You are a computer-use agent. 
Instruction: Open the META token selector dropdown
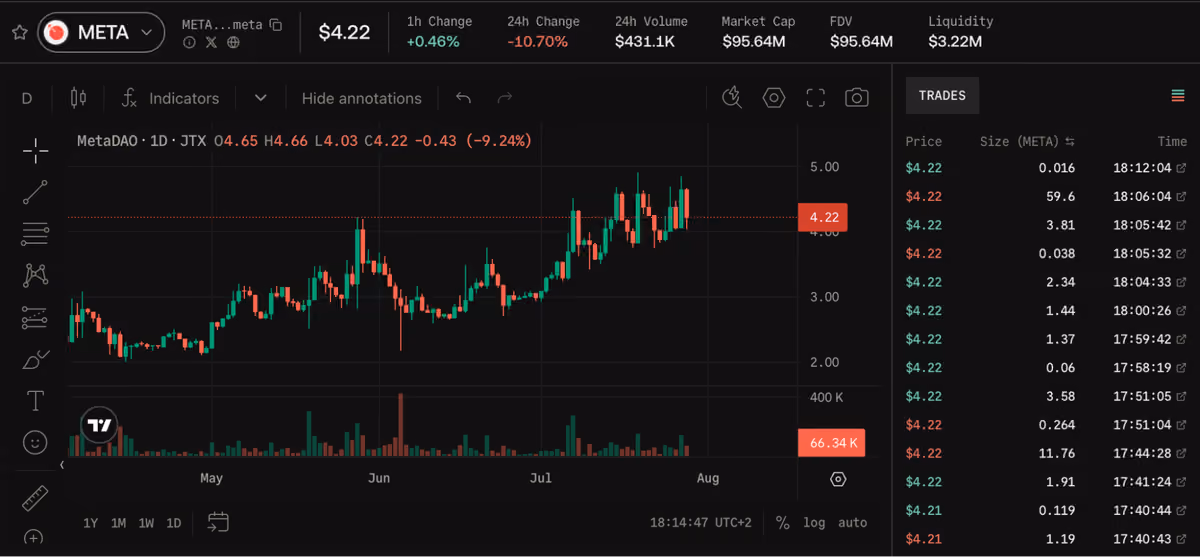(101, 32)
